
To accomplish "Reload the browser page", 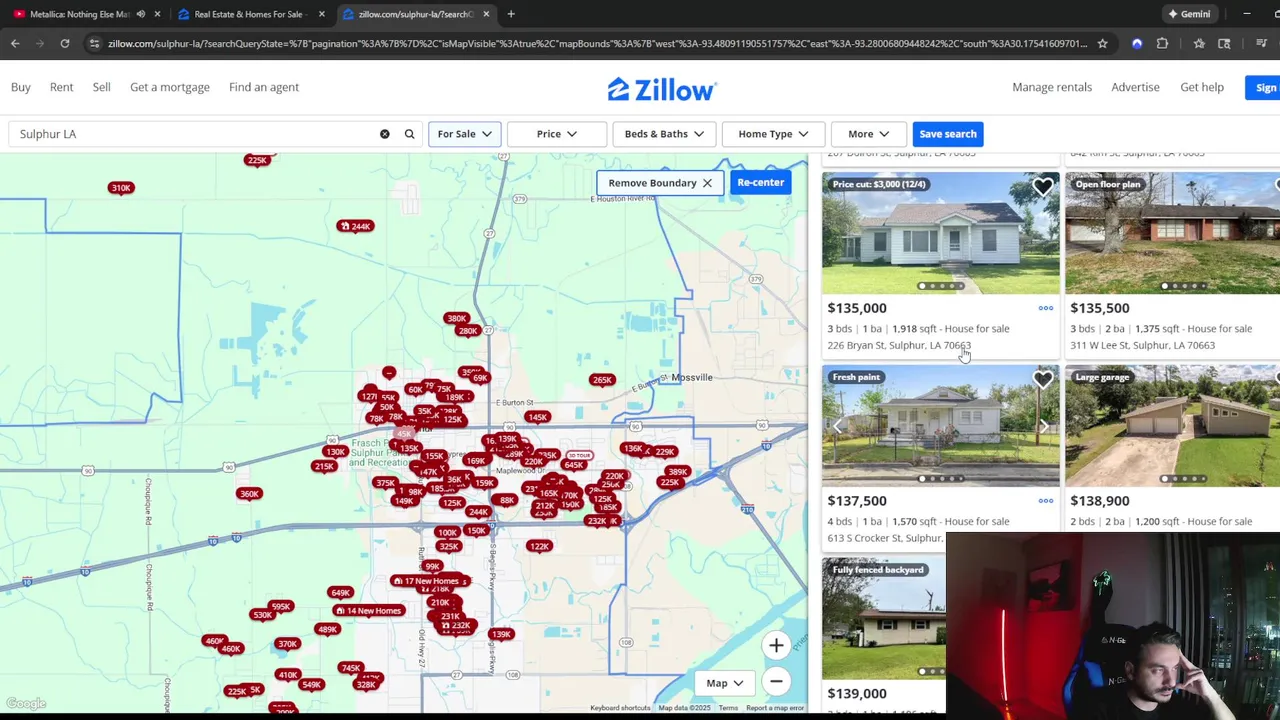I will [64, 43].
